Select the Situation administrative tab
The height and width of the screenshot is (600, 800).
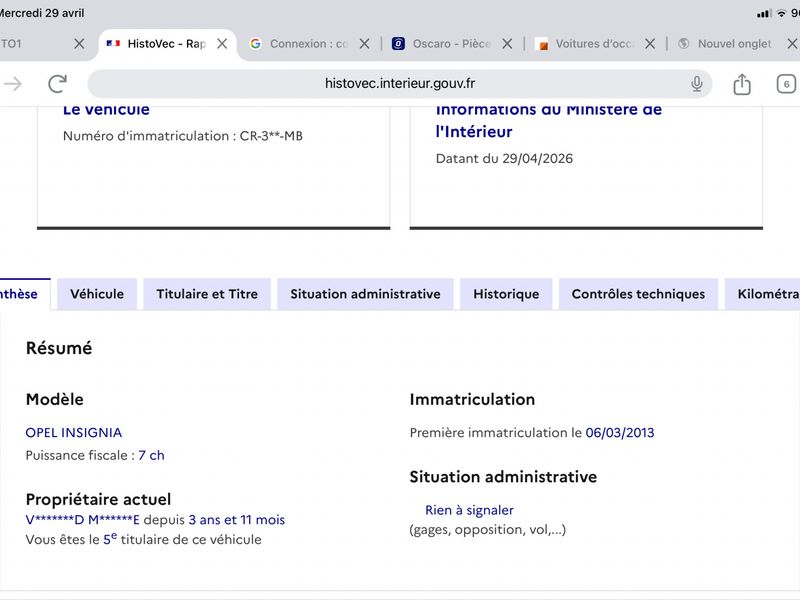tap(365, 294)
